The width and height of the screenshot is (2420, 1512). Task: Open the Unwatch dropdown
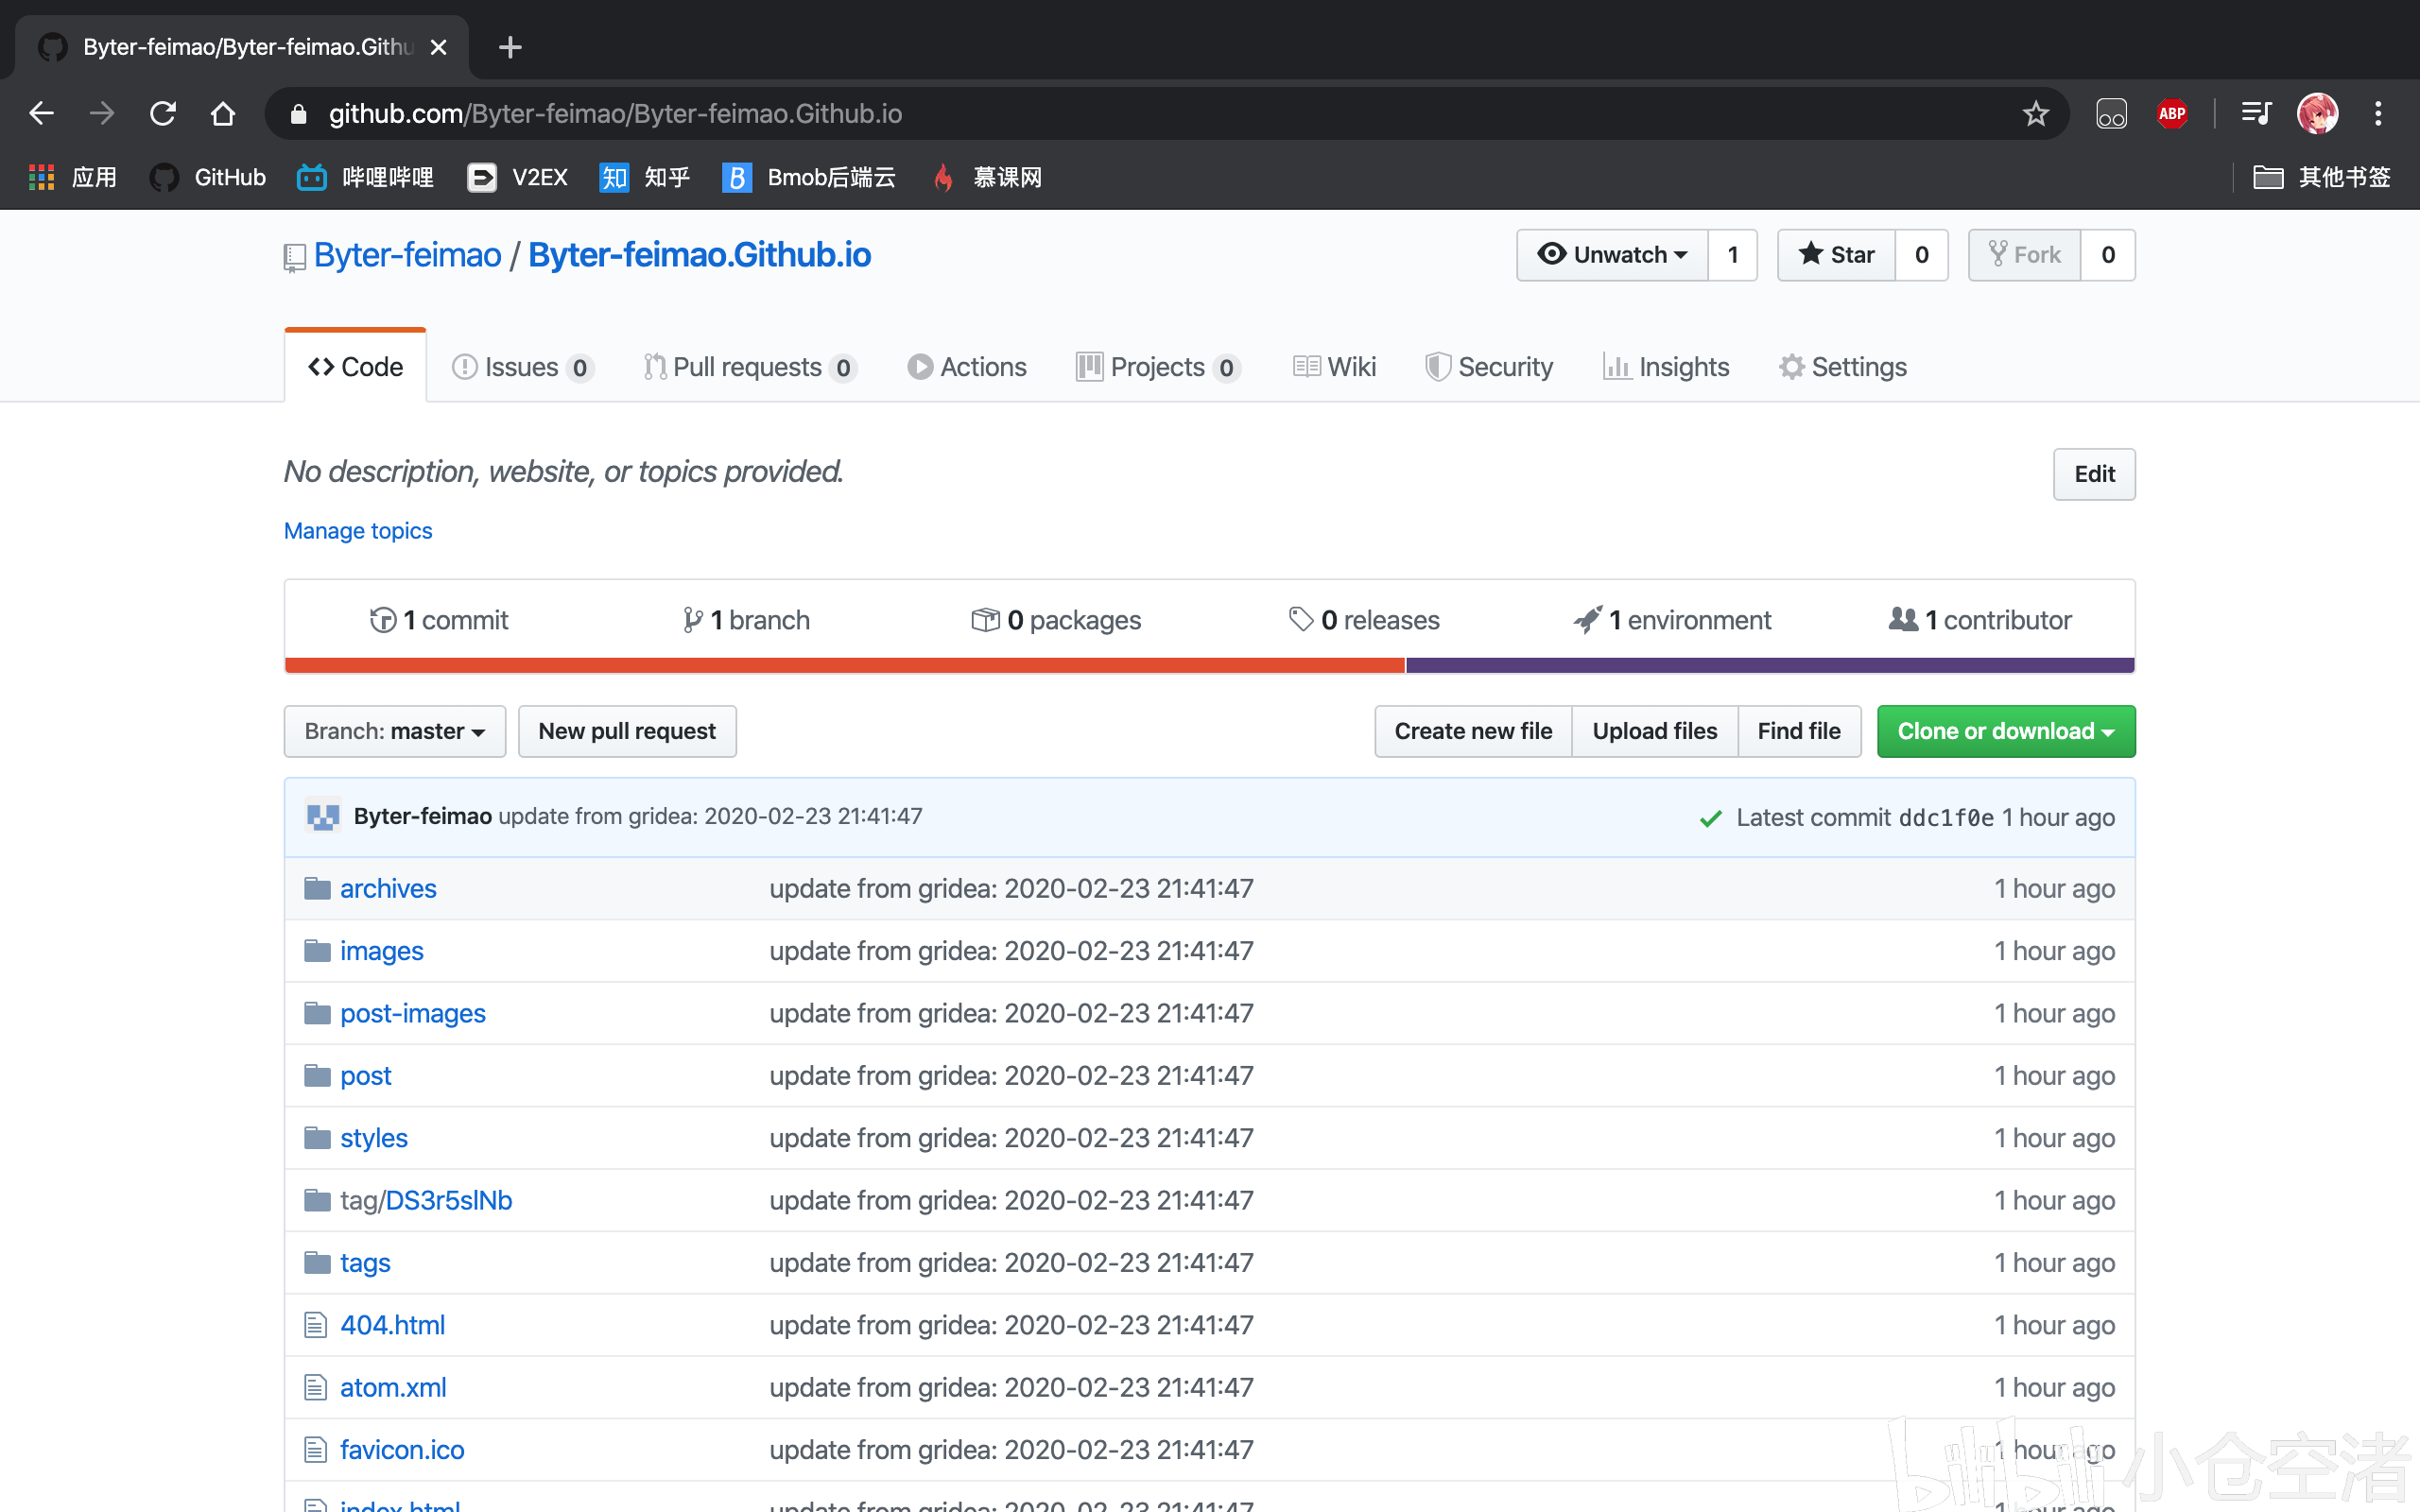click(x=1612, y=255)
